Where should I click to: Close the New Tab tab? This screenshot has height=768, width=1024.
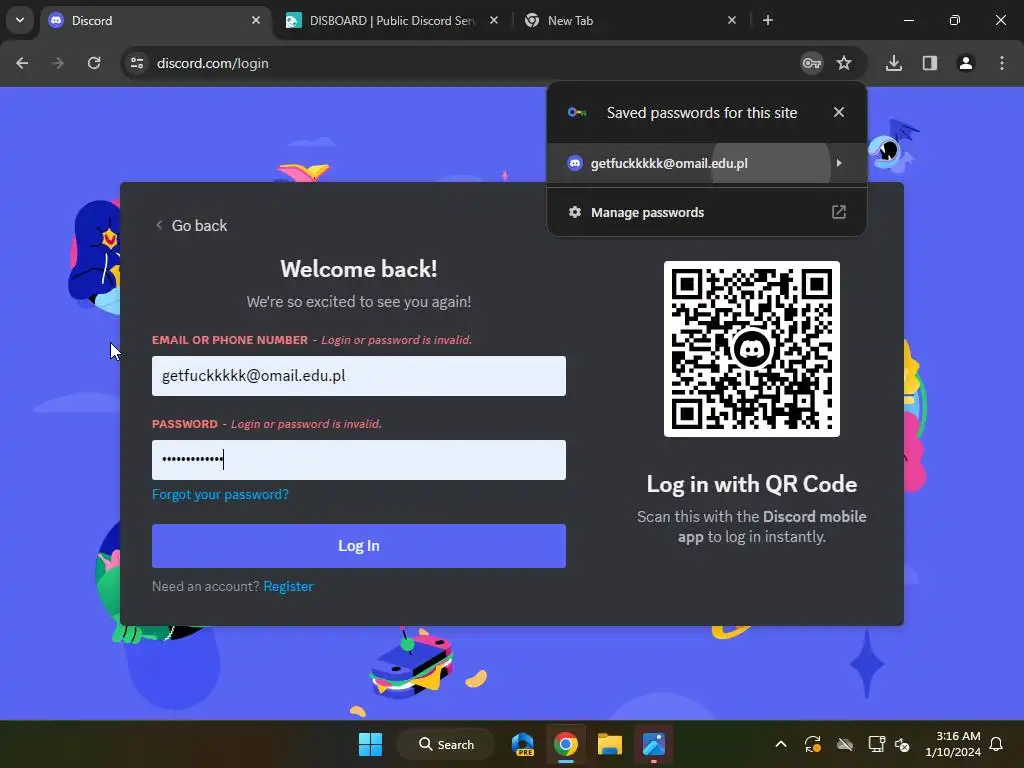pyautogui.click(x=732, y=20)
